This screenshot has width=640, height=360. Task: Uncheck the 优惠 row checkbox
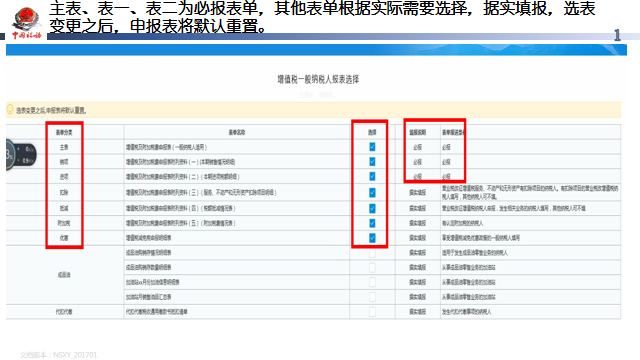(372, 238)
